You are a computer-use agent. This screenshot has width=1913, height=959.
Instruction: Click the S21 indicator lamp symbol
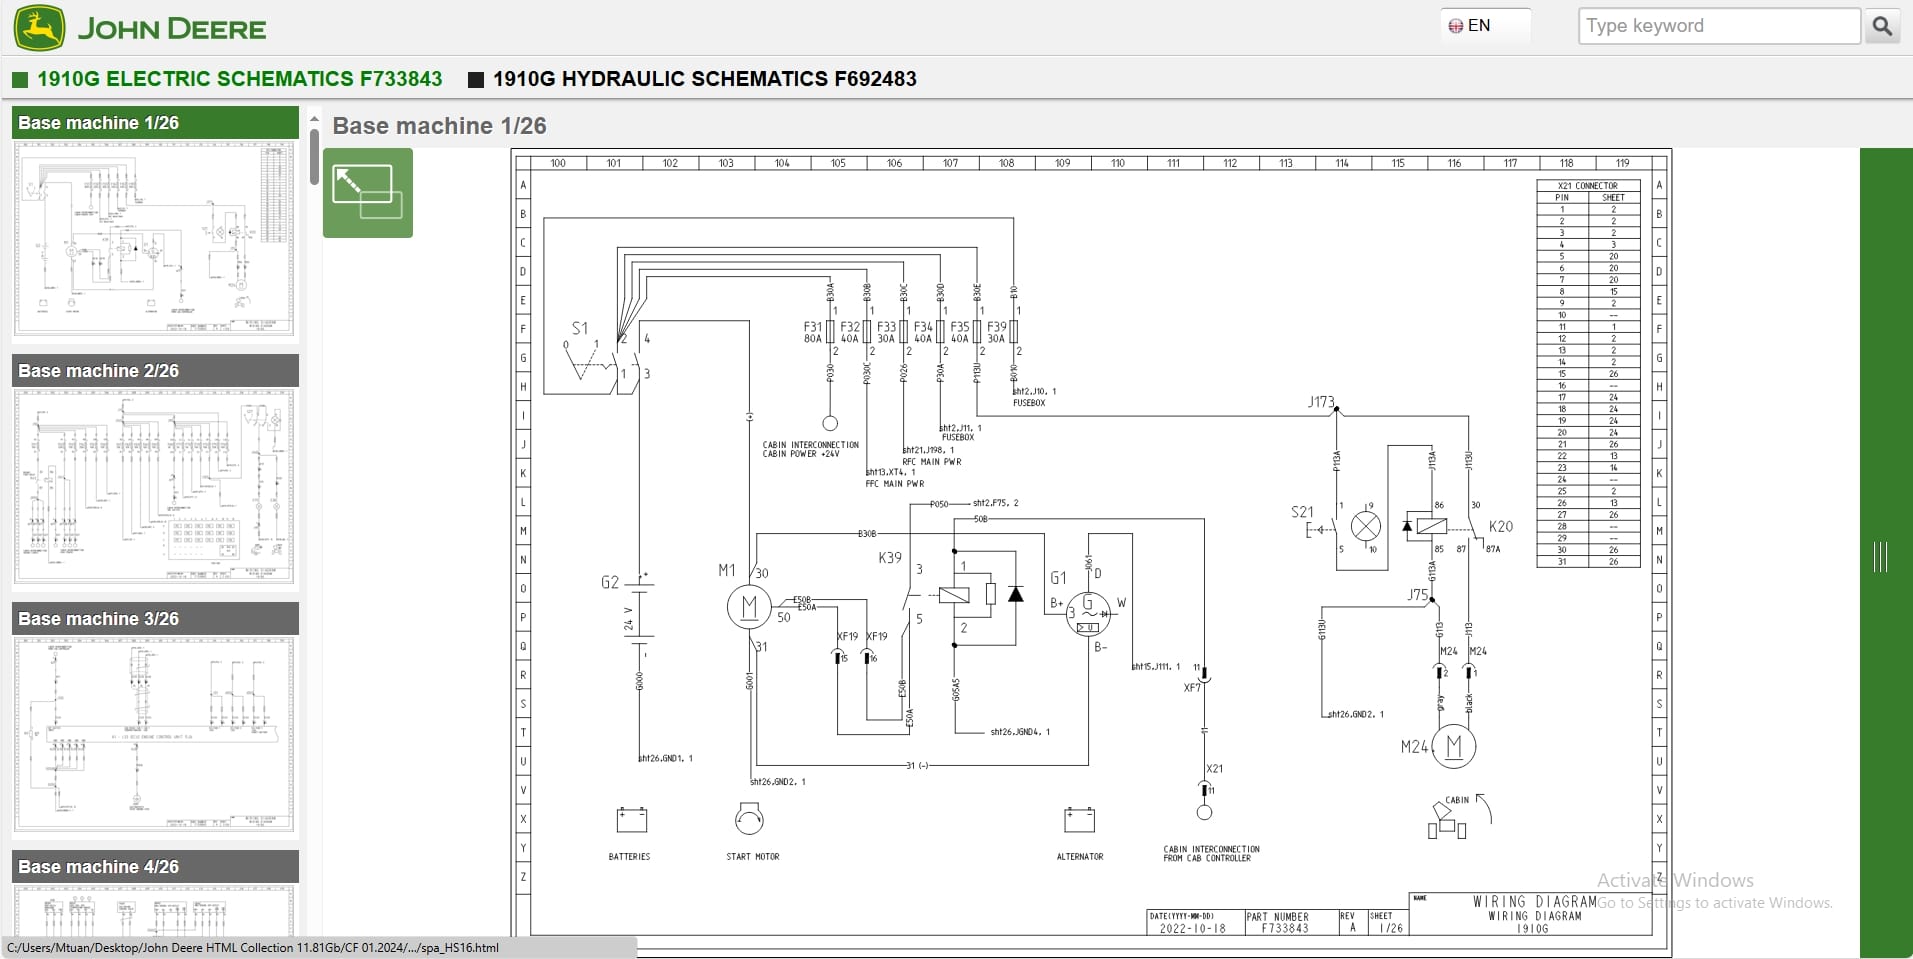(x=1365, y=525)
